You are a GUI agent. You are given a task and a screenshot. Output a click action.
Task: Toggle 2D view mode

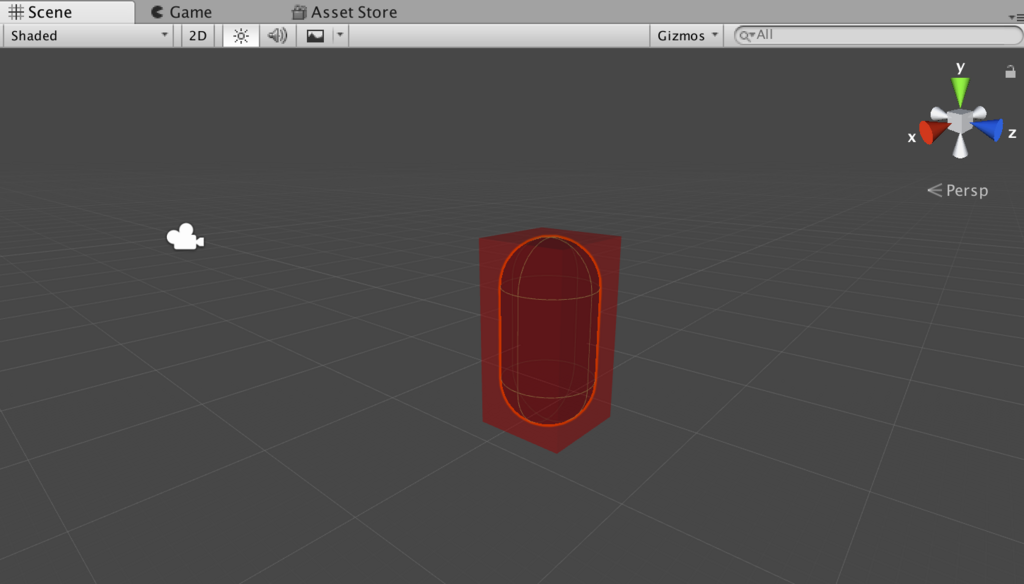pyautogui.click(x=198, y=35)
